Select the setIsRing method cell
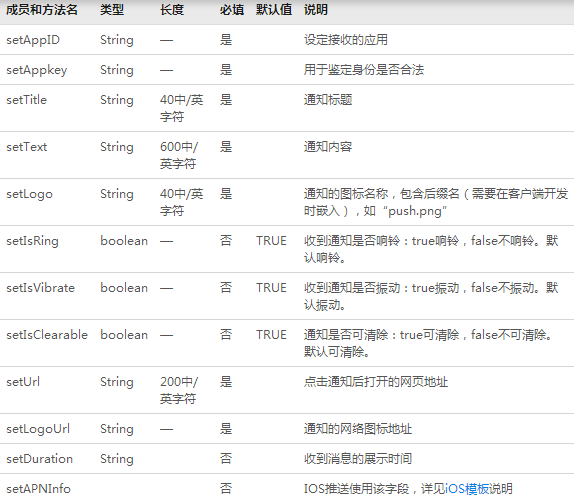Screen dimensions: 574x501 [x=32, y=241]
